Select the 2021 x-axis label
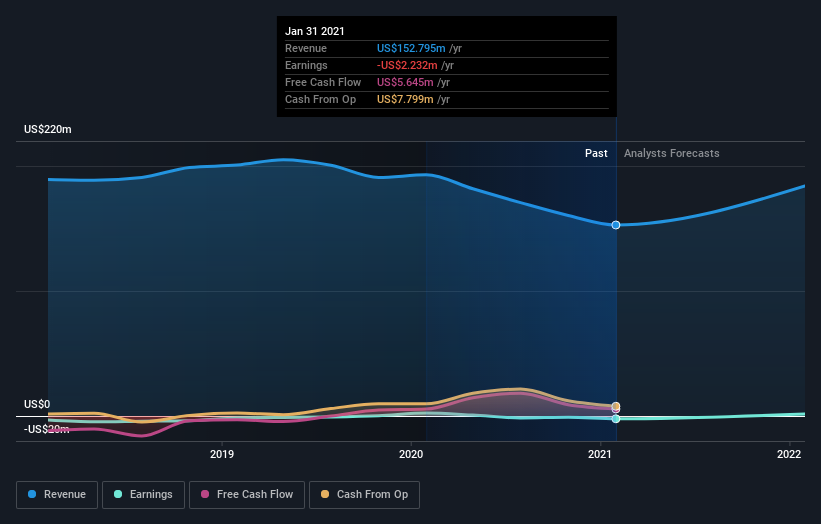 click(600, 454)
